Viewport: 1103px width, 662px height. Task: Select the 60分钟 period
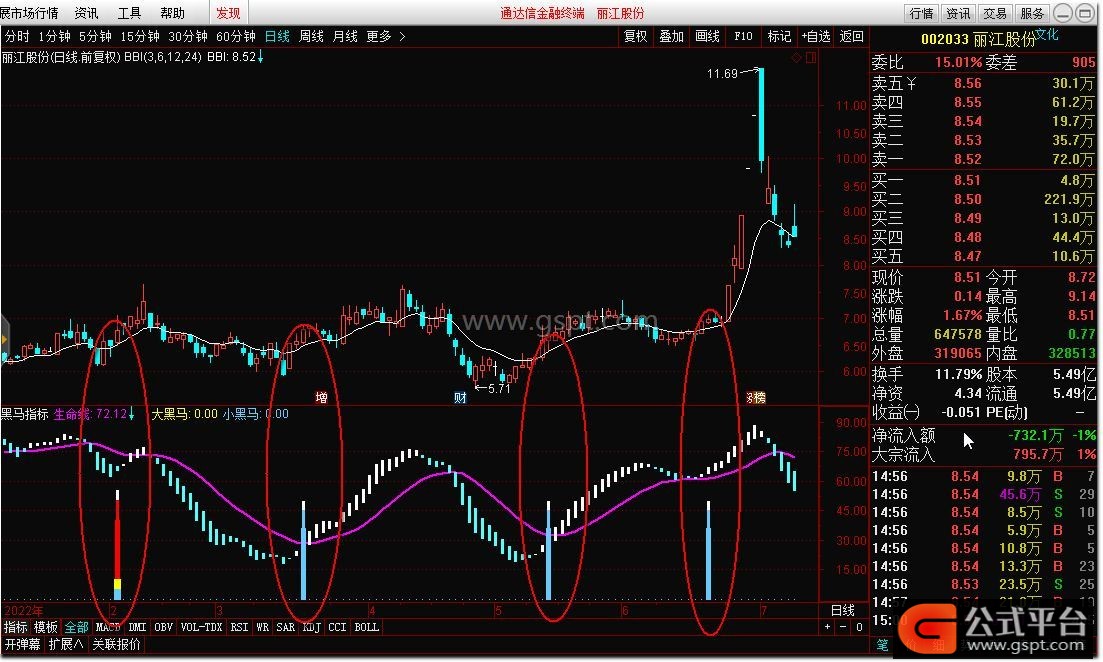tap(236, 36)
